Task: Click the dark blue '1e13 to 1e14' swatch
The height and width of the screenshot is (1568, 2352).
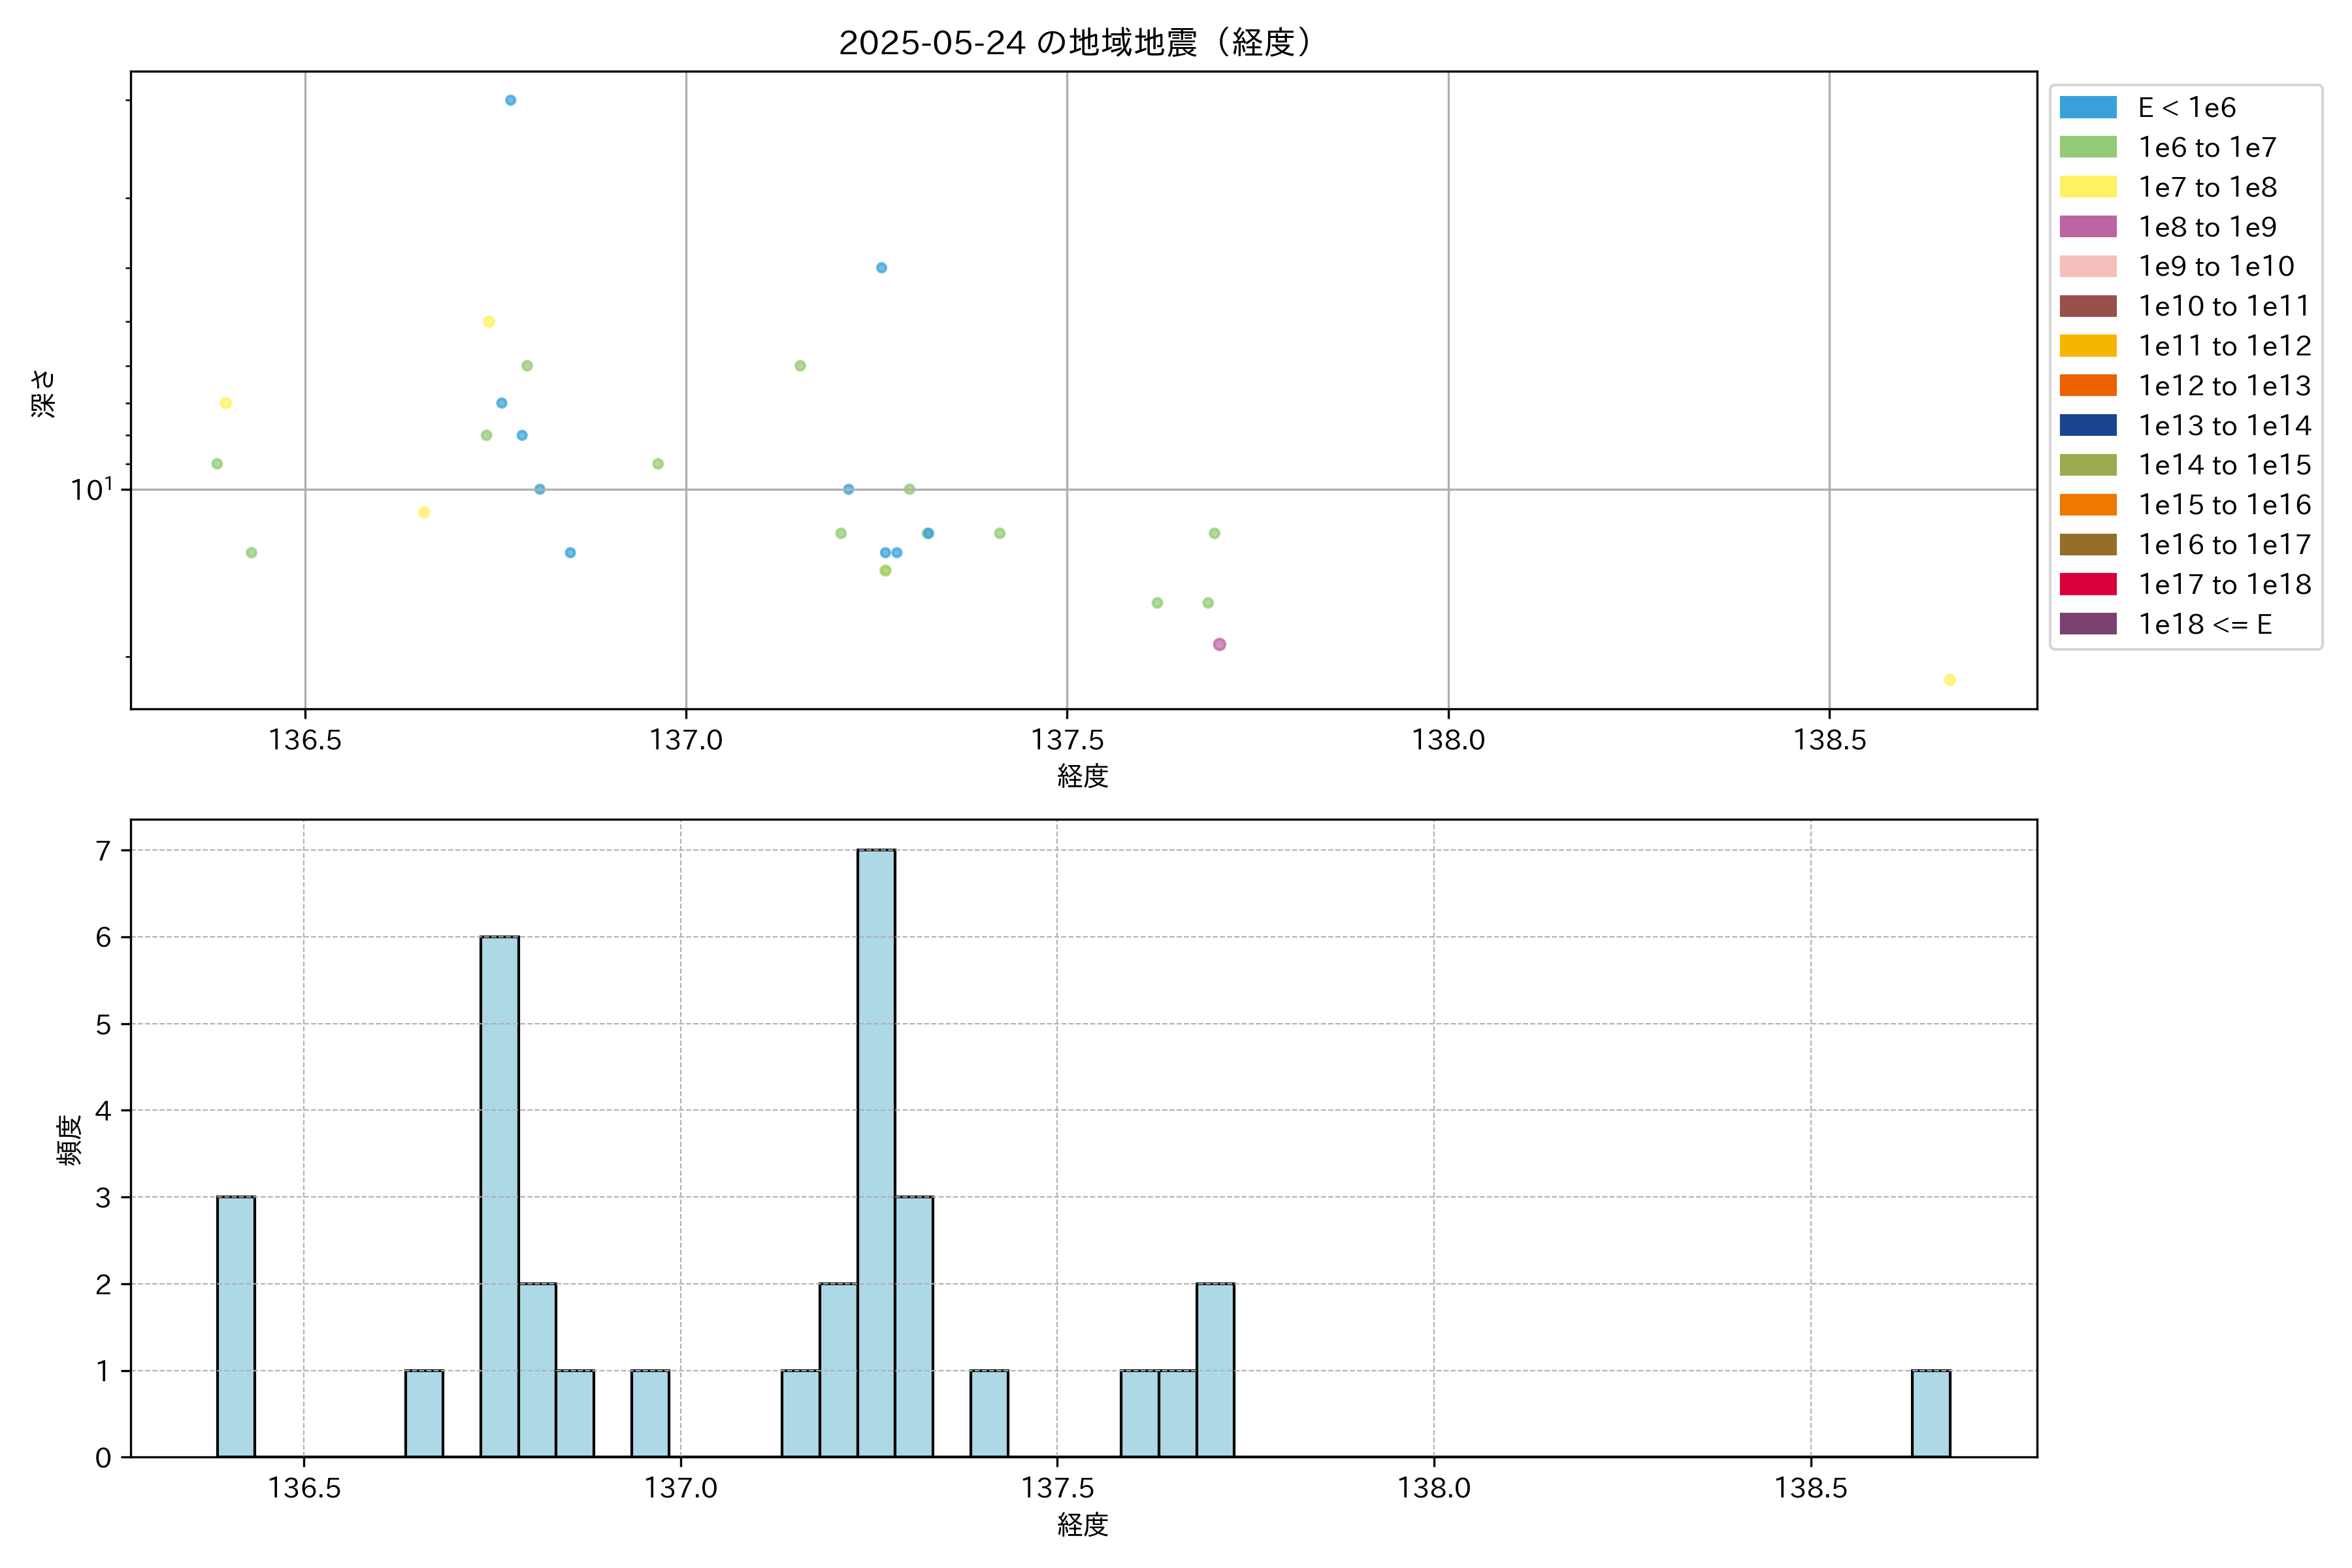Action: coord(2088,426)
